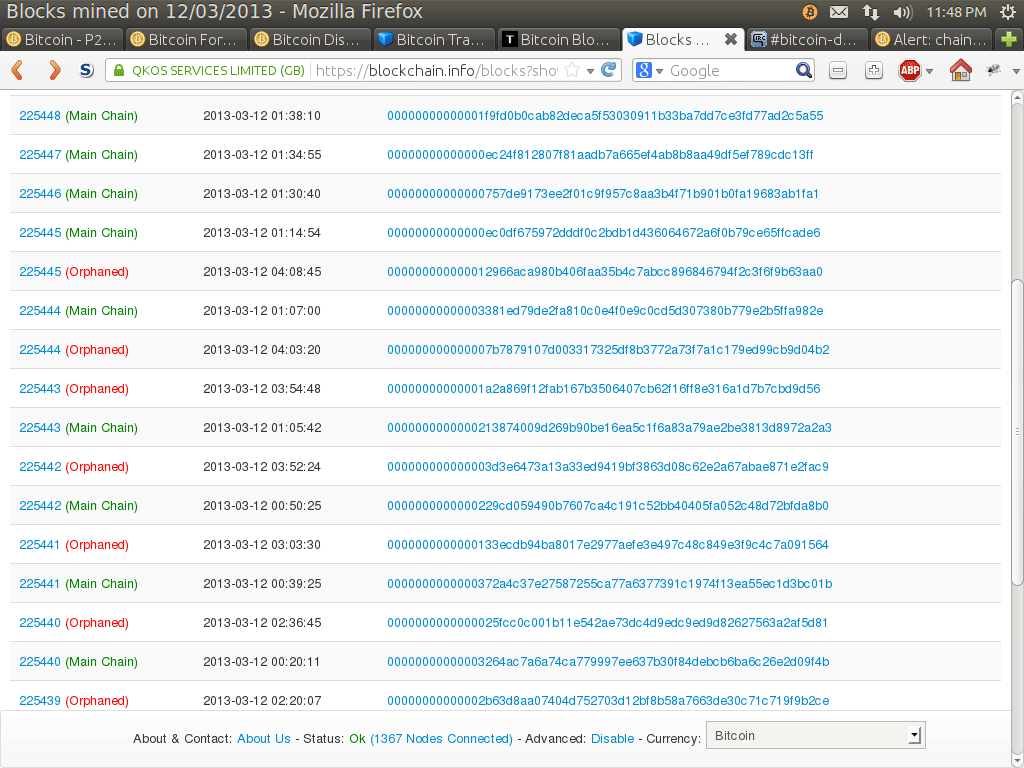Open hash ending in 19683ab1fa1
Screen dimensions: 1024x768
coord(602,194)
